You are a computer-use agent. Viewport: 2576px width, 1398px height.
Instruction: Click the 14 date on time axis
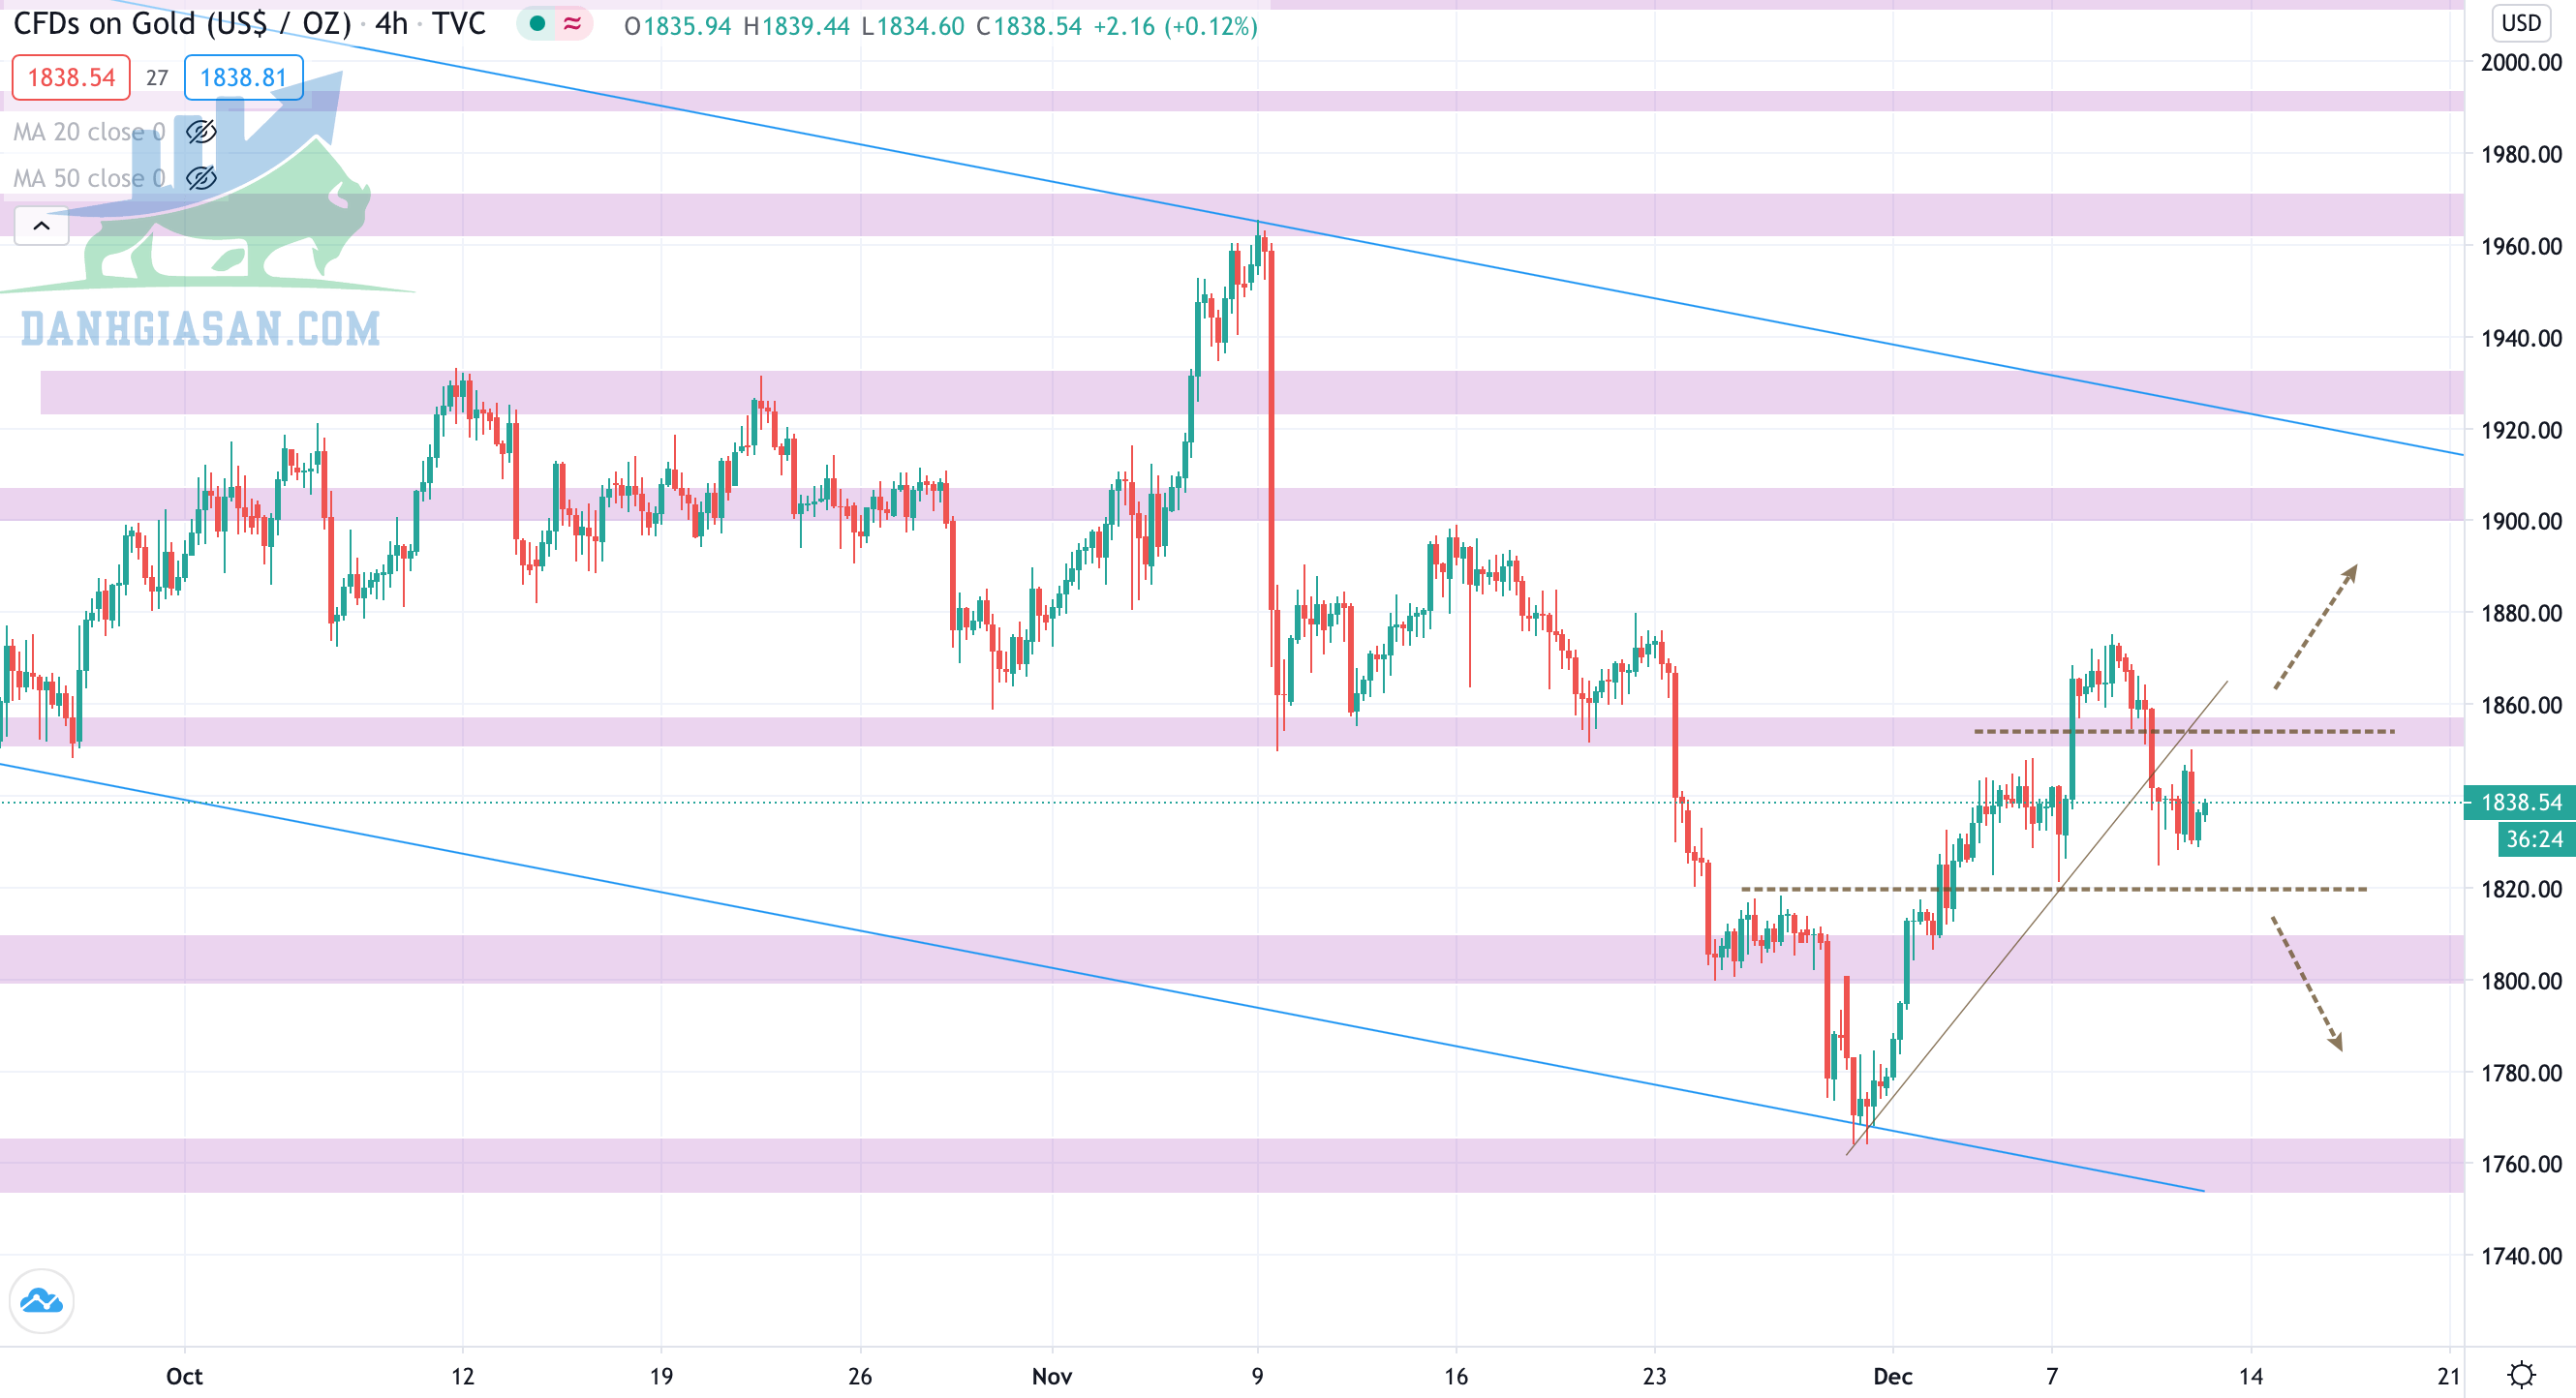tap(2250, 1376)
